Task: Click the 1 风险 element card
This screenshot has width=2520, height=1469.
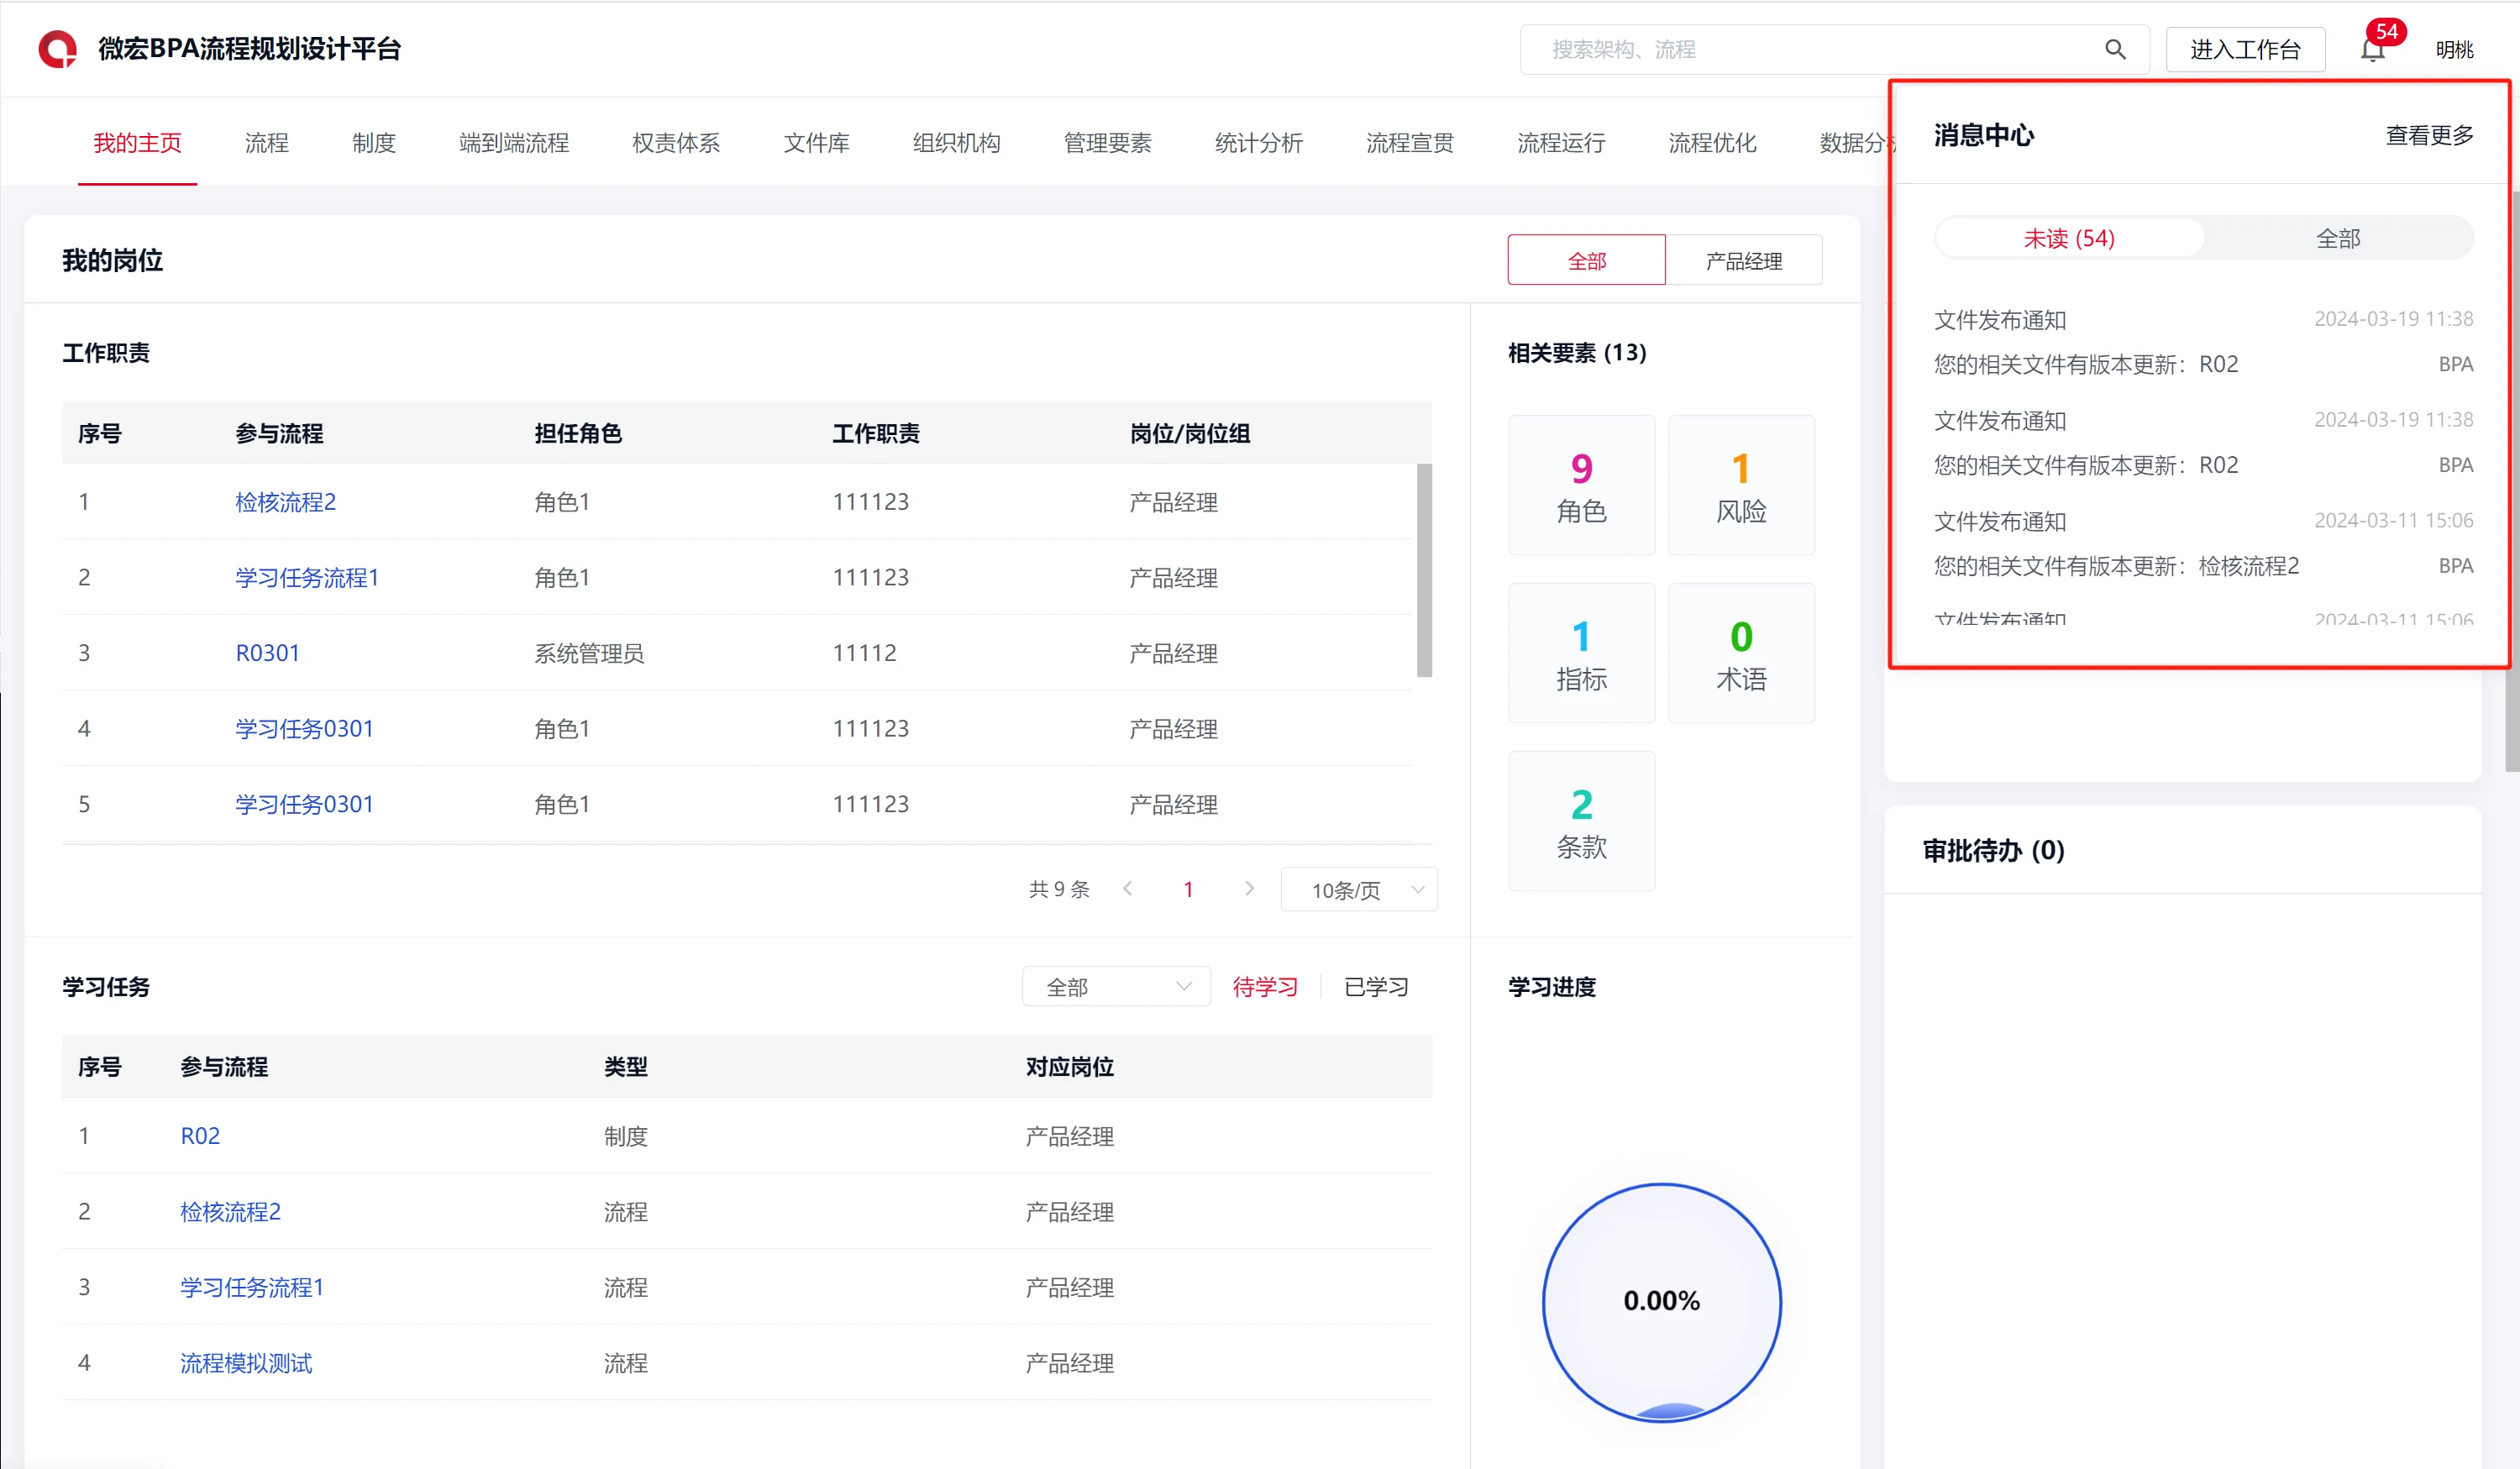Action: 1741,485
